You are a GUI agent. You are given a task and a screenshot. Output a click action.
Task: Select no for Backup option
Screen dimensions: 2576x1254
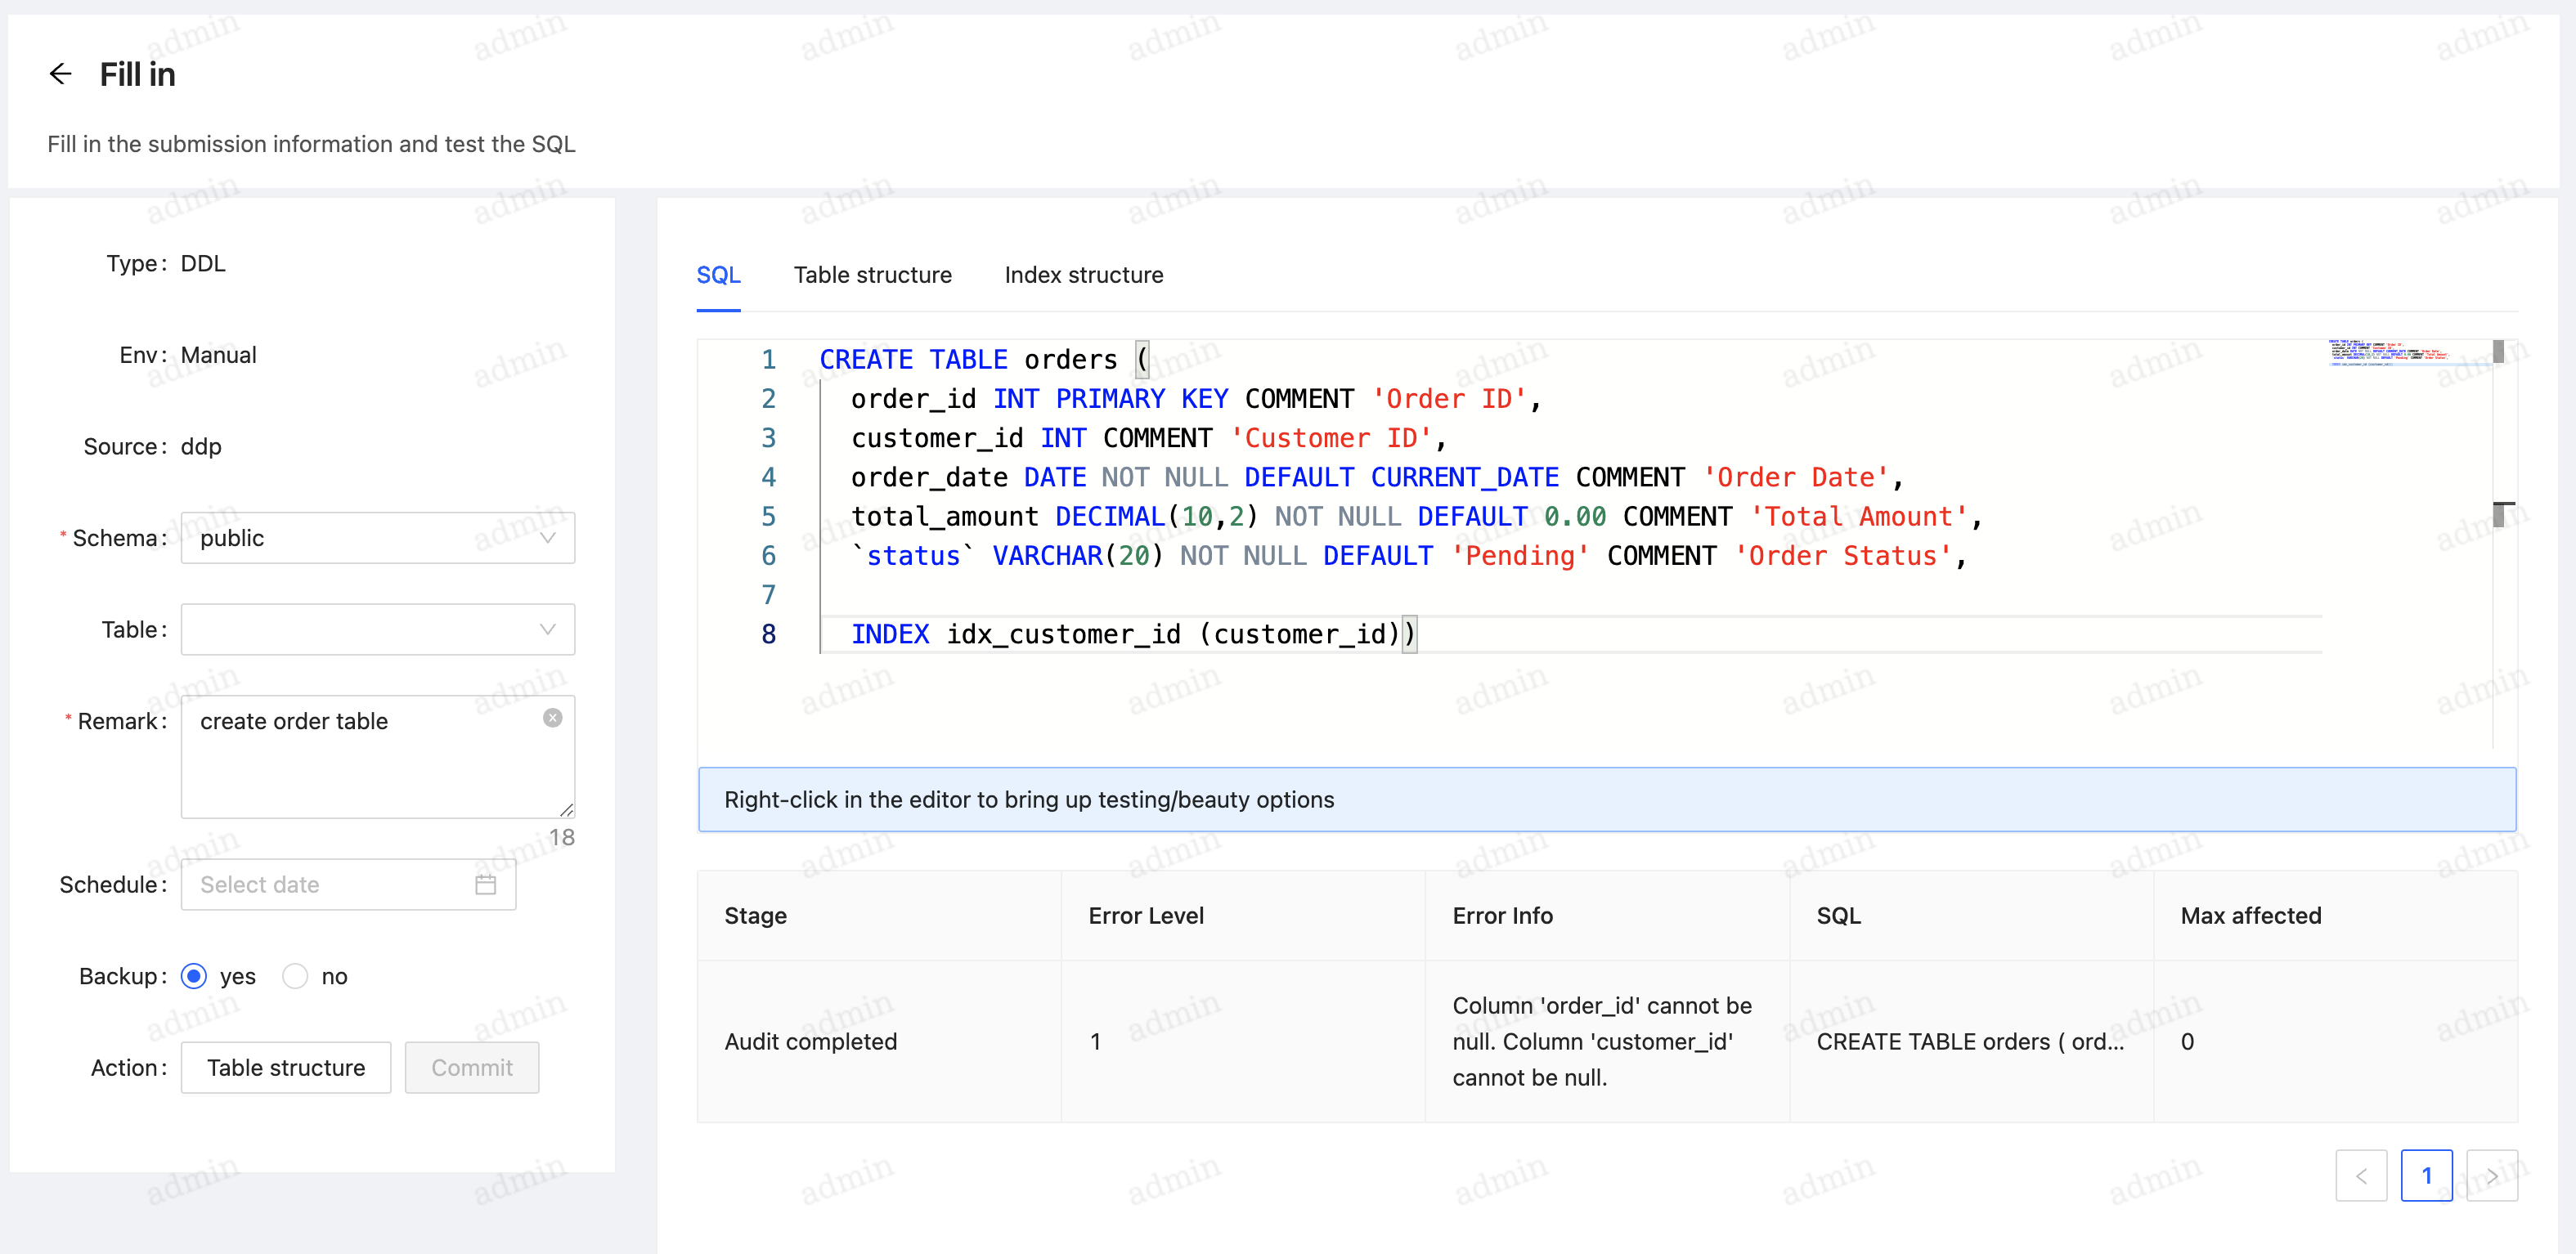[x=295, y=976]
